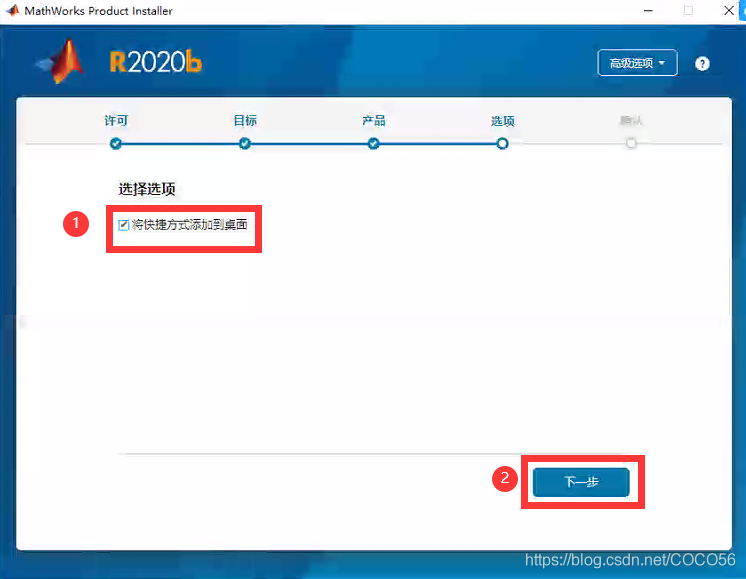
Task: Minimize the installer window
Action: [x=648, y=10]
